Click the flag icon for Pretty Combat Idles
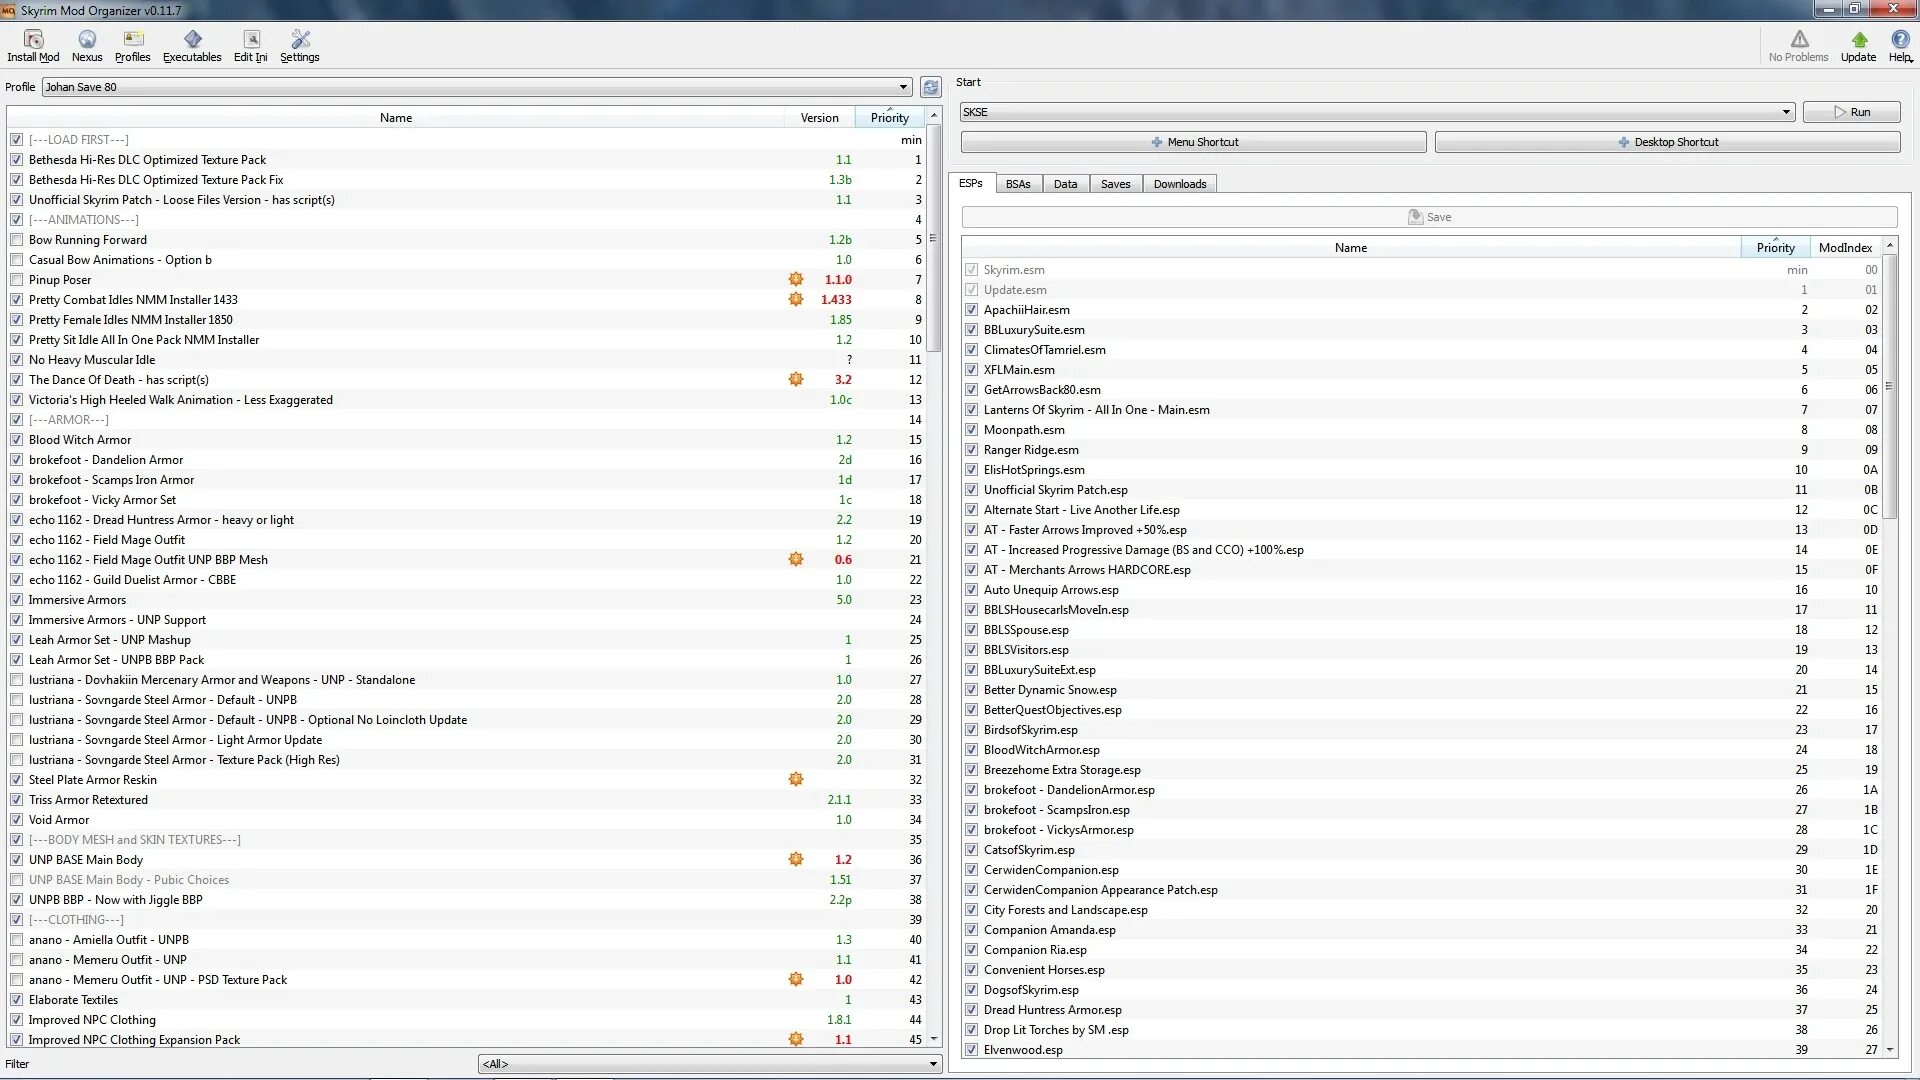This screenshot has width=1920, height=1080. 796,299
